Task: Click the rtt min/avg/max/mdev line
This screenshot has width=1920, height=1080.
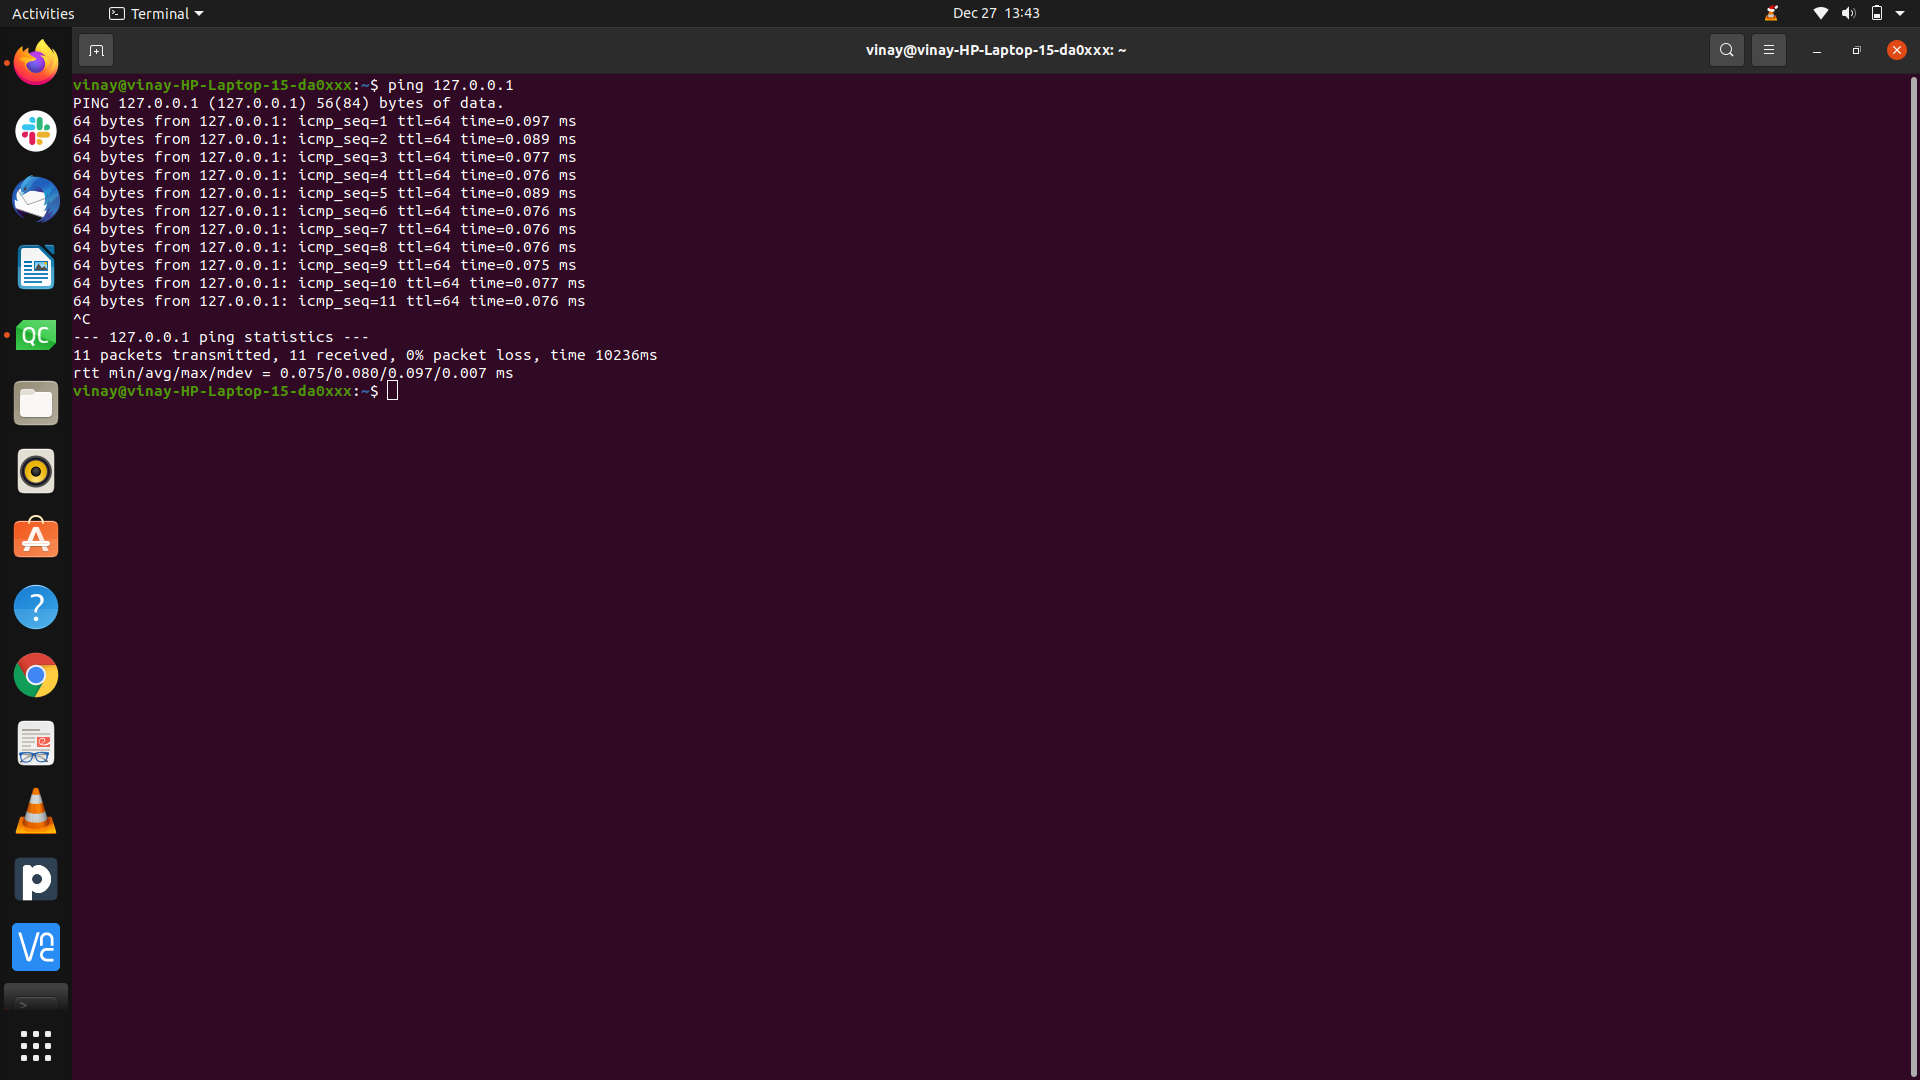Action: point(293,373)
